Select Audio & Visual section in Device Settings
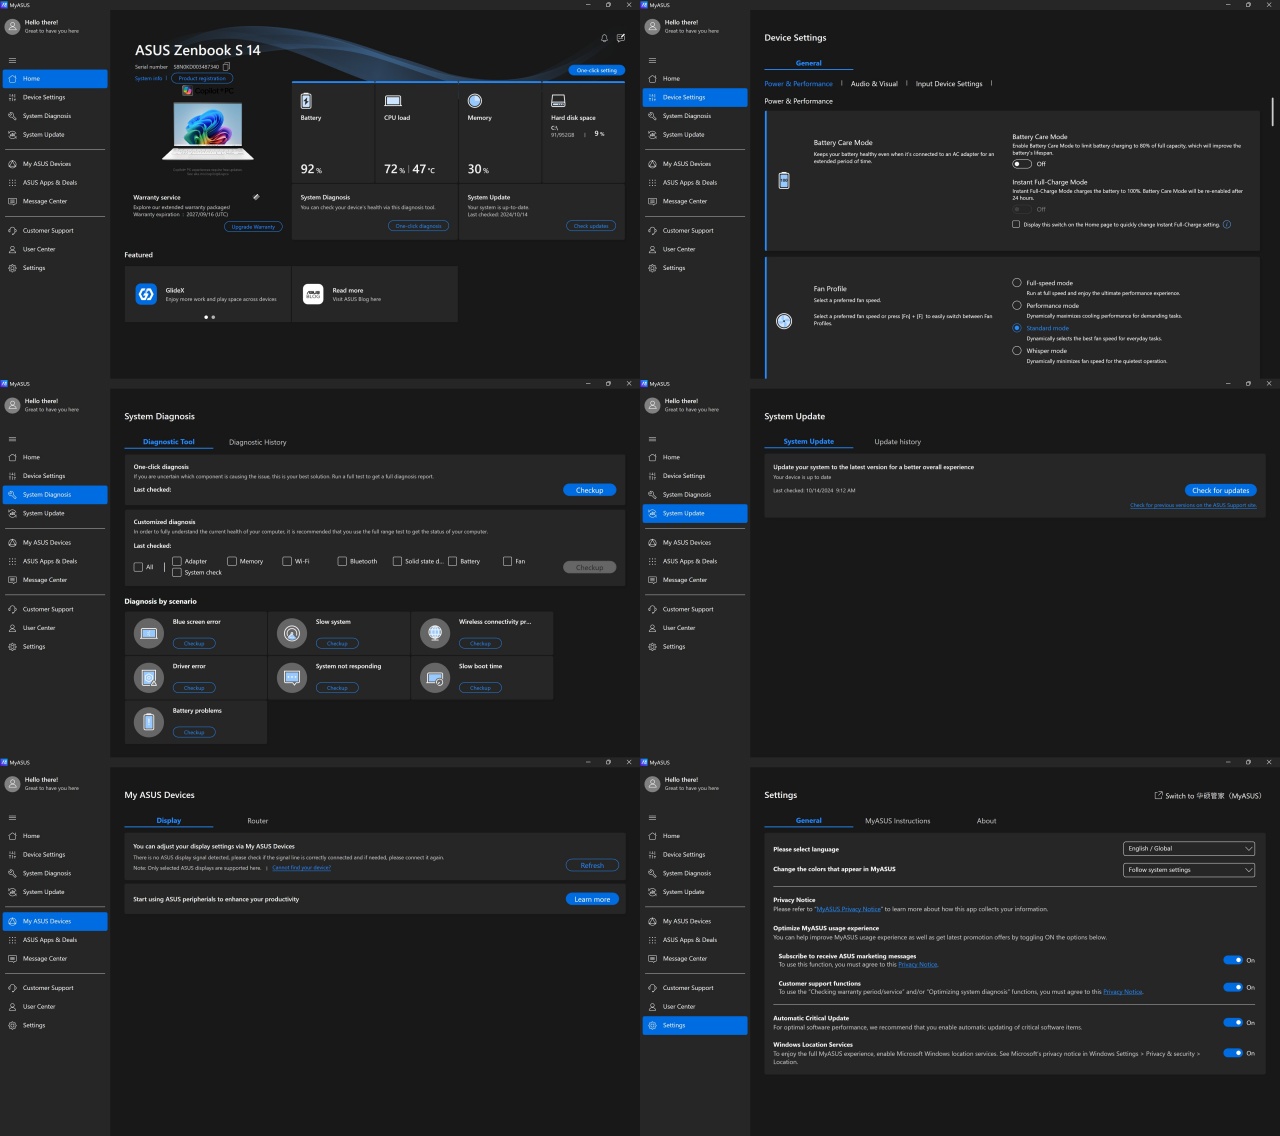The width and height of the screenshot is (1280, 1136). coord(874,84)
